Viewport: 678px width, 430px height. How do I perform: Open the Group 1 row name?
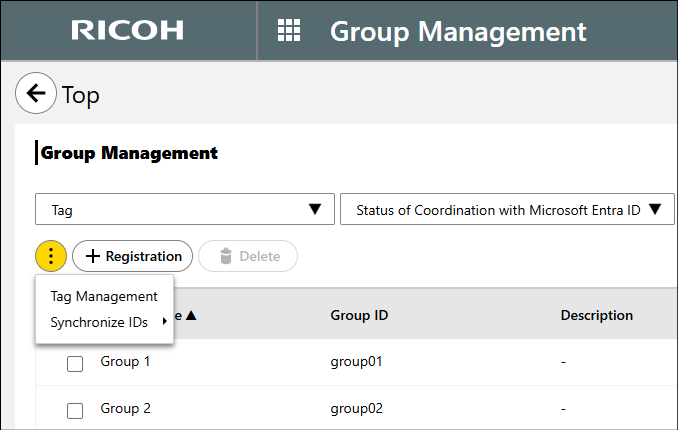point(125,362)
